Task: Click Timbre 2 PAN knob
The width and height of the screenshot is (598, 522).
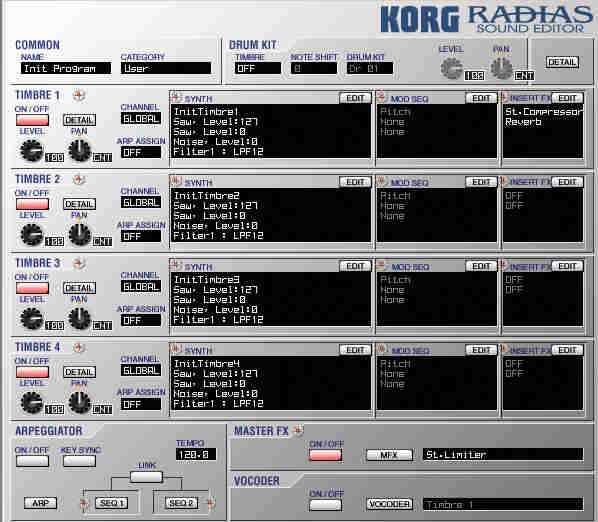Action: [x=79, y=234]
